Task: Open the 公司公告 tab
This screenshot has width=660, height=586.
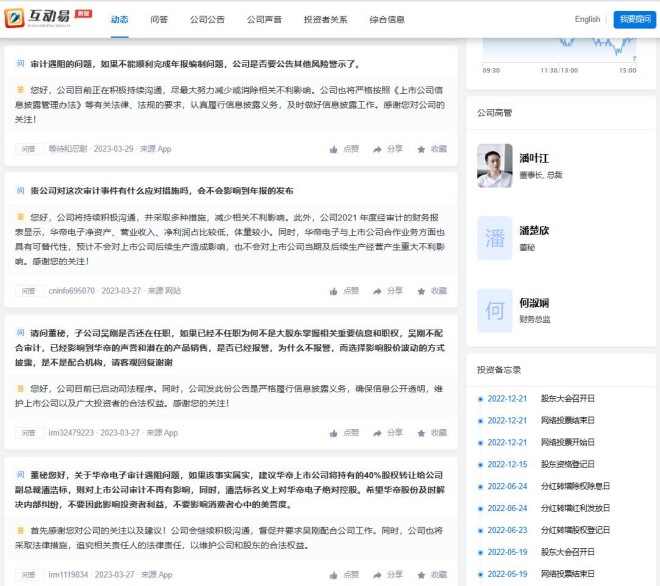Action: point(207,19)
